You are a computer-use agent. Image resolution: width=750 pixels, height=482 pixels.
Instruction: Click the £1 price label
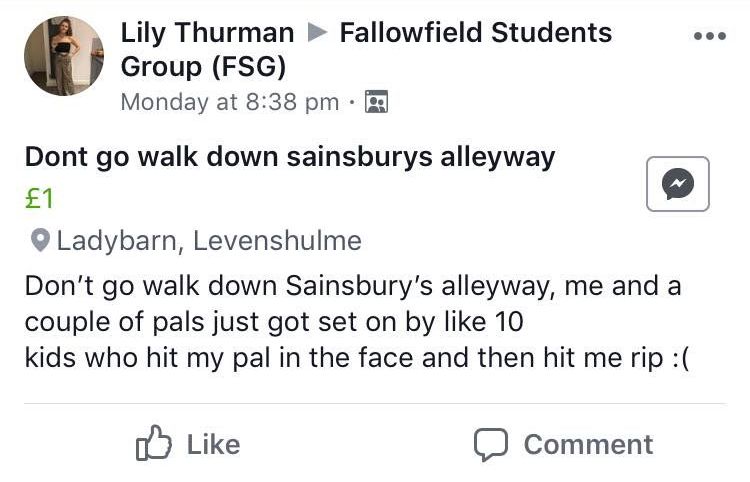pyautogui.click(x=39, y=198)
